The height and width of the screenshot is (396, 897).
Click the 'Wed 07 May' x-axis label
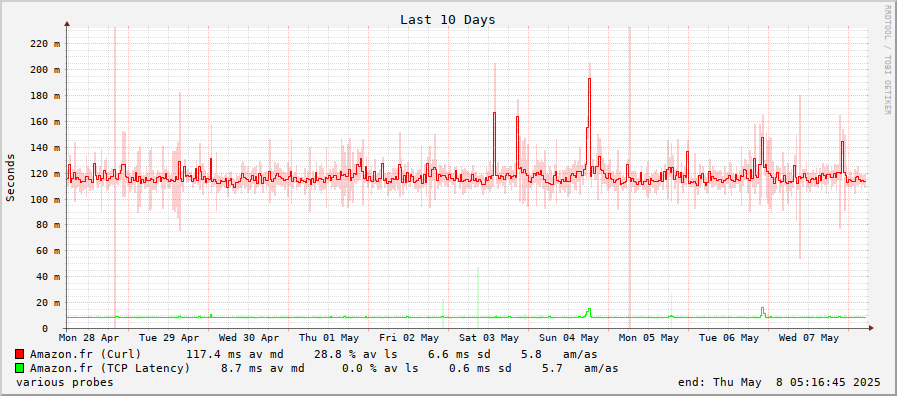click(809, 338)
